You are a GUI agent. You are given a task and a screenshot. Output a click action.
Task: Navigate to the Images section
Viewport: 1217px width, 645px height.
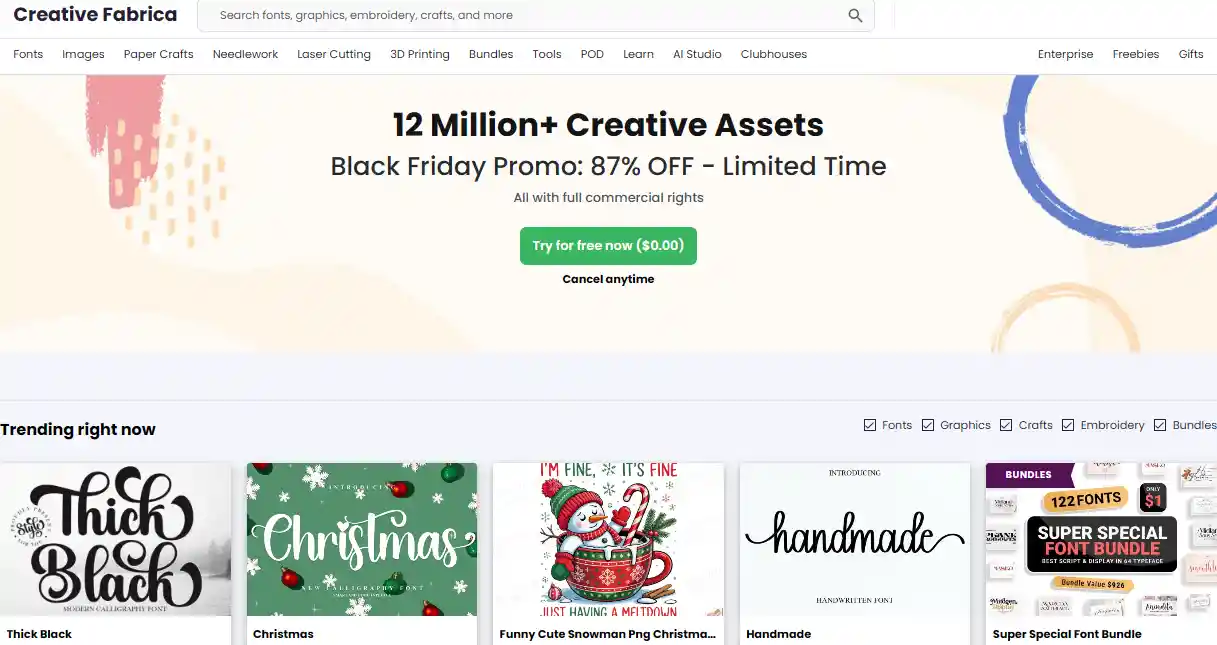[83, 54]
